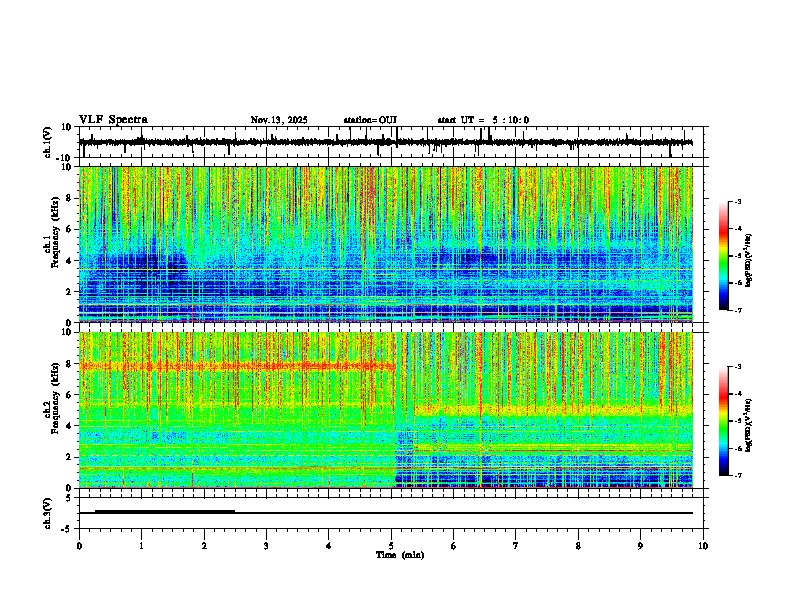Click the 'ch.3(V)' axis label
Viewport: 792px width, 612px height.
pos(48,513)
